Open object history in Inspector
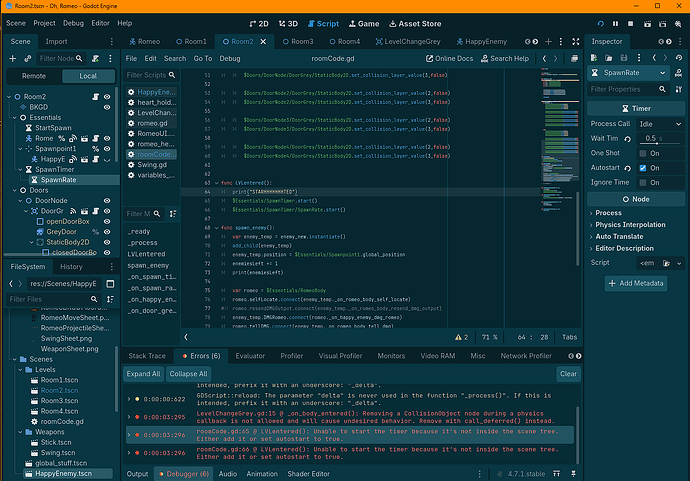Screen dimensions: 690x481 coord(679,58)
